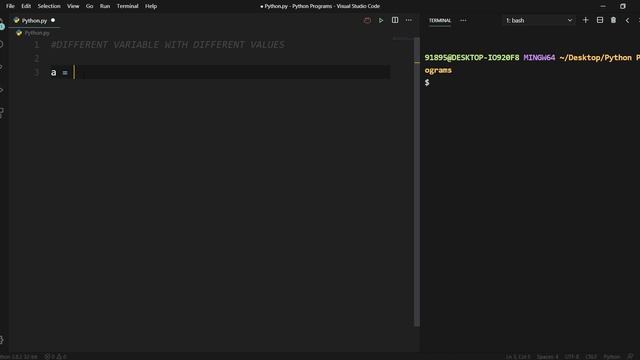This screenshot has width=640, height=360.
Task: Click the red icon beside the run button
Action: pyautogui.click(x=367, y=20)
